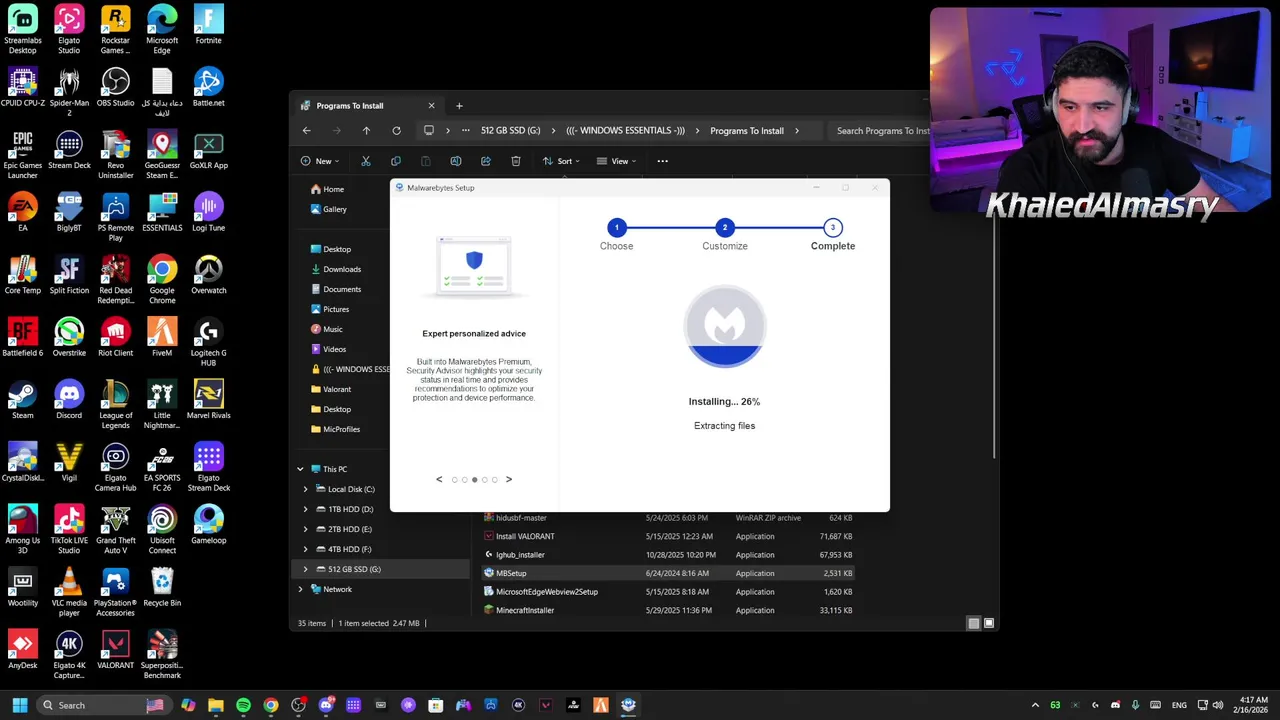
Task: Select the Install VALORANT file row
Action: coord(668,536)
